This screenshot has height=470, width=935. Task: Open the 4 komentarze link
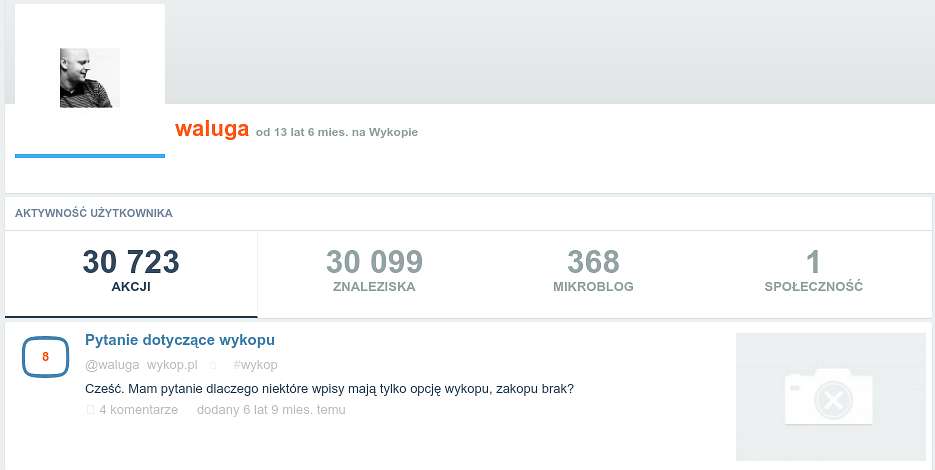pos(138,410)
